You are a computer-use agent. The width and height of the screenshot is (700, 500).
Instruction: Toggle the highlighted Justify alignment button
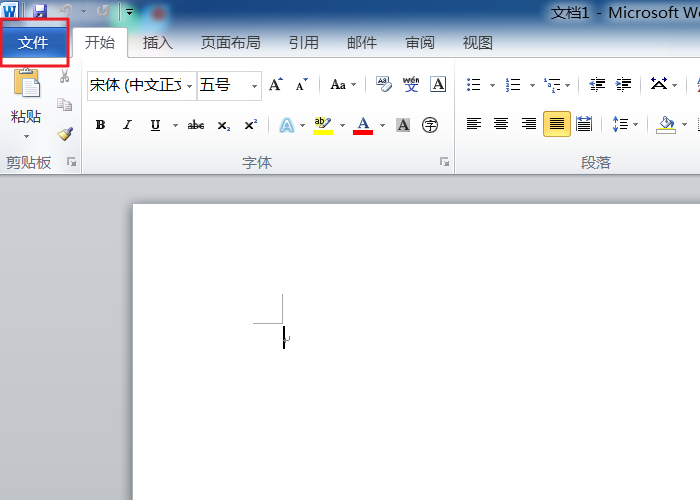coord(557,124)
